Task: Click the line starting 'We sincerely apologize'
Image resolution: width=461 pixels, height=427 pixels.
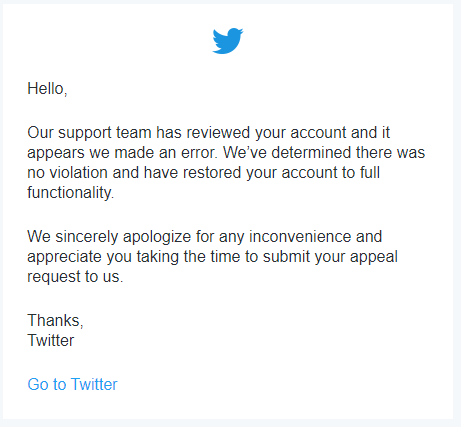Action: point(205,237)
